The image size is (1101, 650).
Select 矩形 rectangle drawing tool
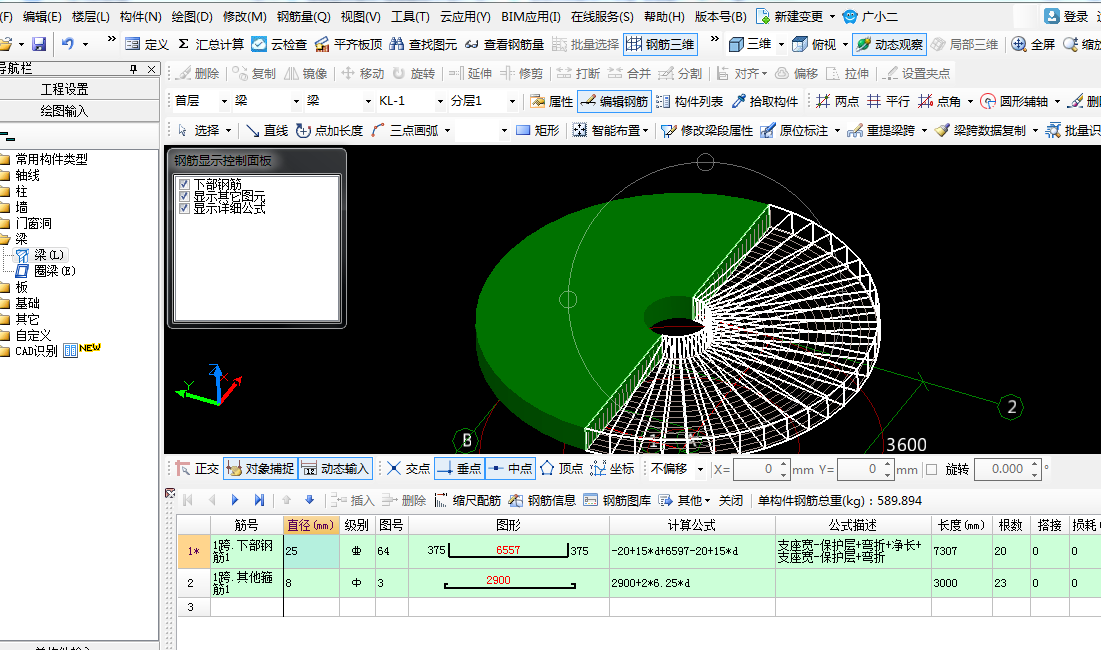point(538,131)
